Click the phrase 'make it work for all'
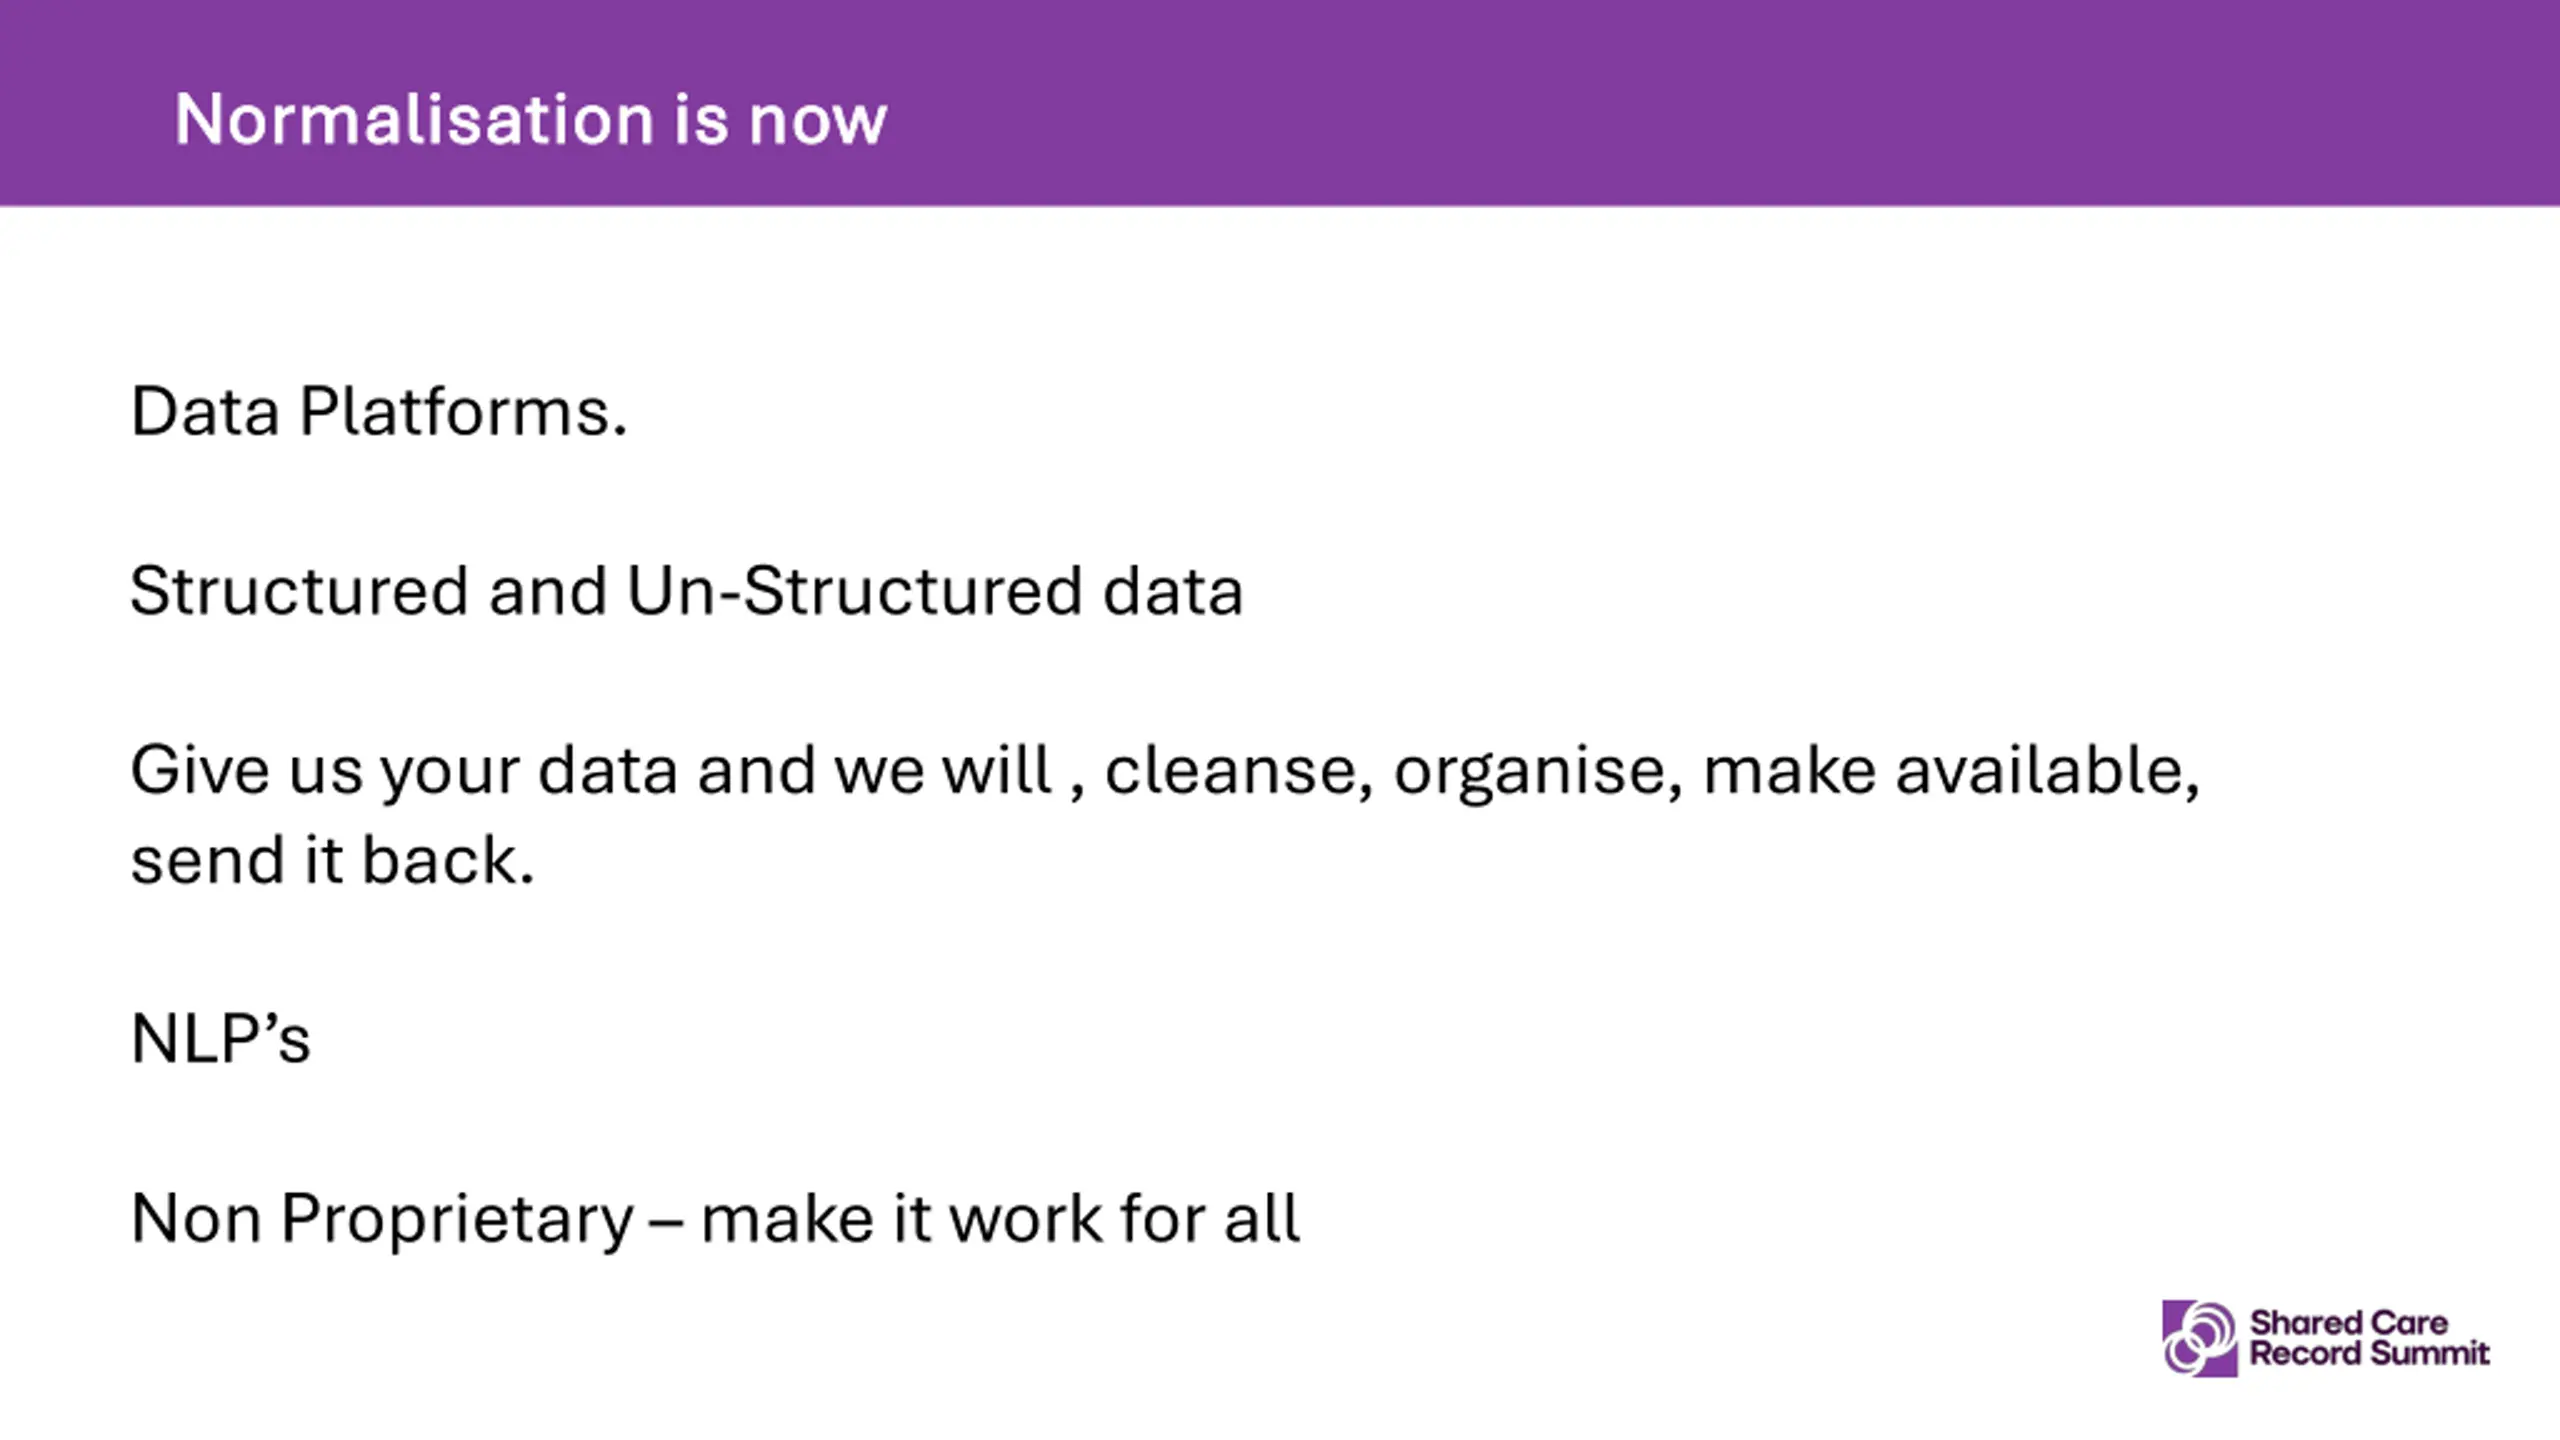 pos(1000,1218)
